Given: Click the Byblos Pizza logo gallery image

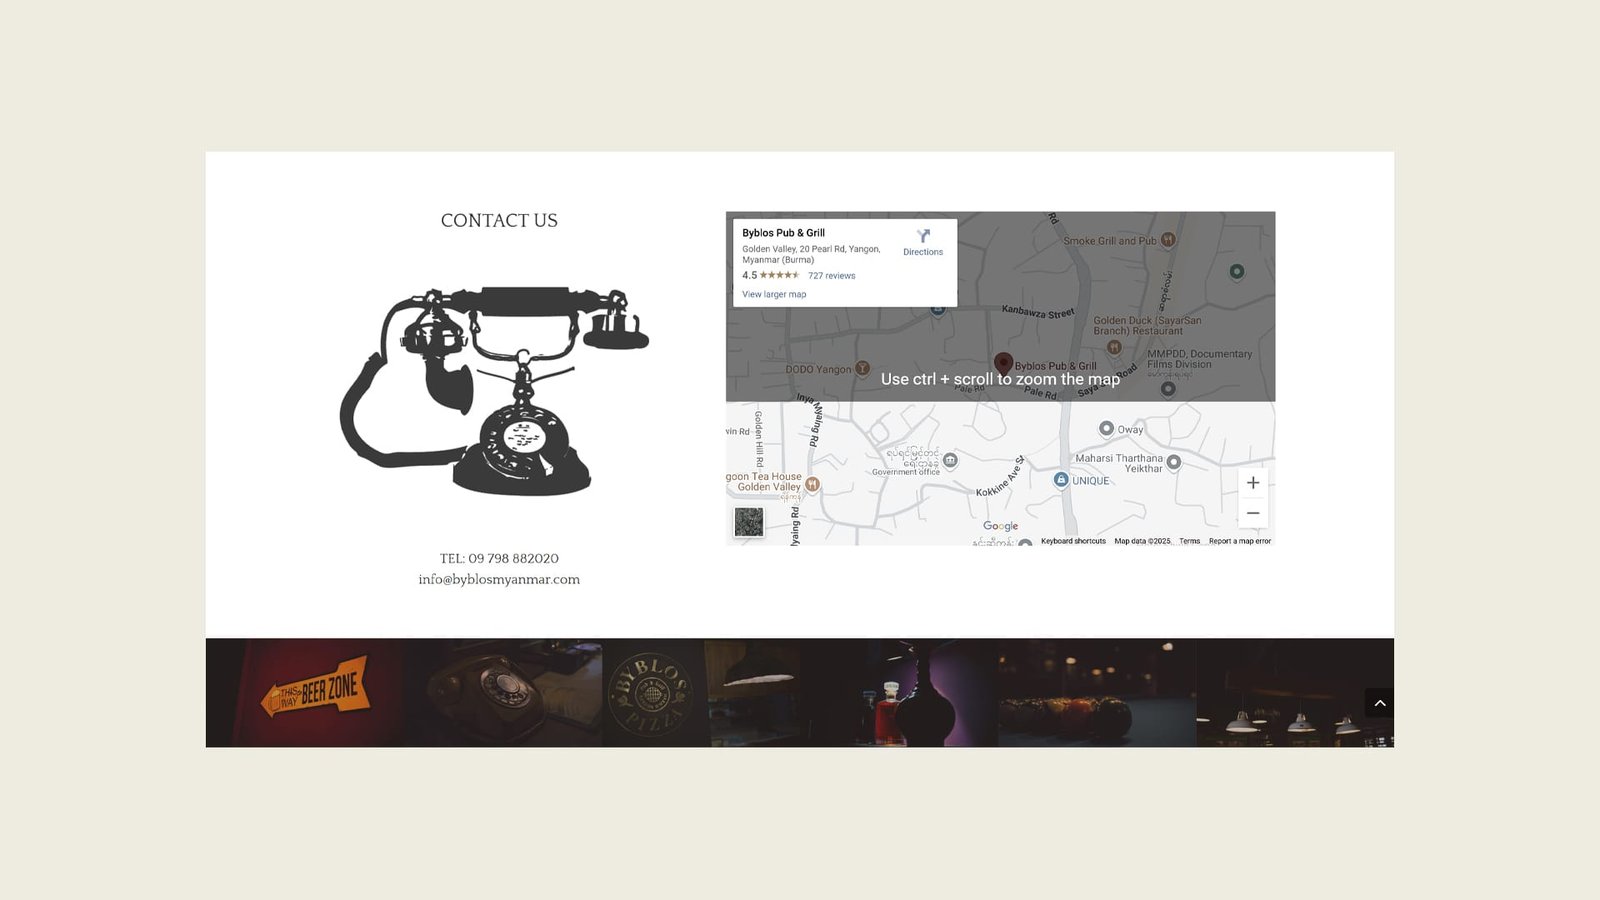Looking at the screenshot, I should tap(653, 690).
